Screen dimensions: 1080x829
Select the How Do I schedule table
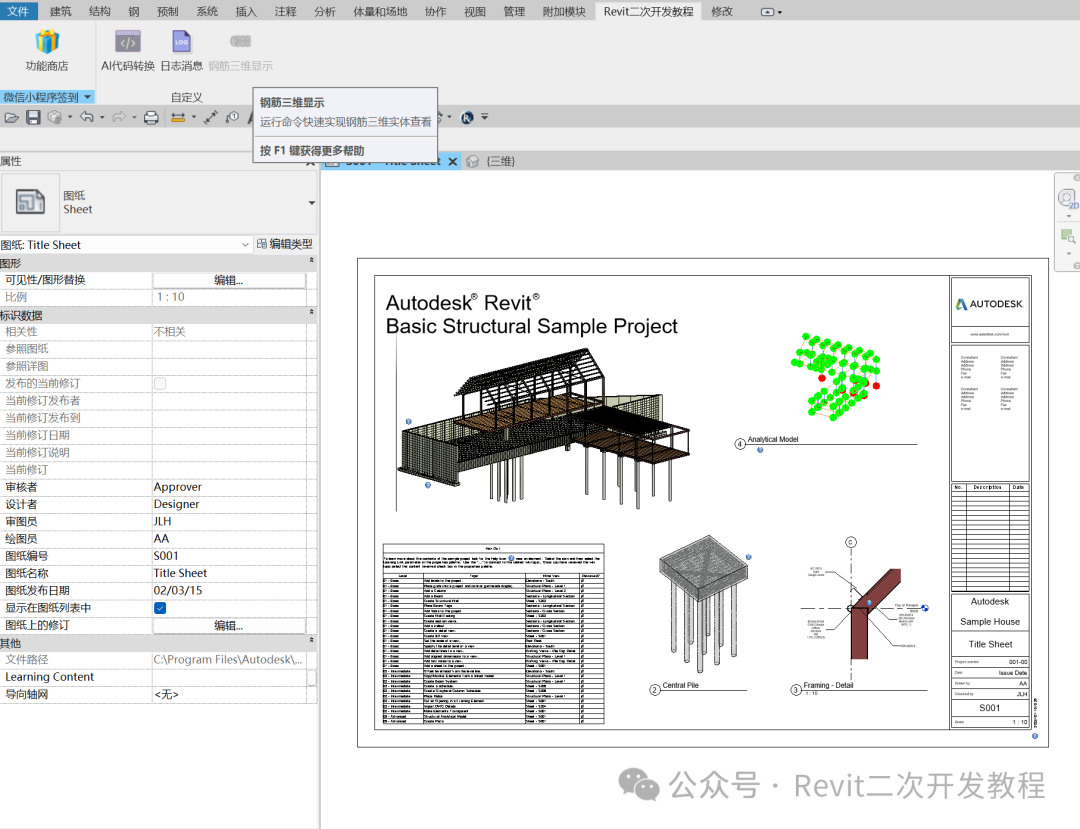point(493,633)
